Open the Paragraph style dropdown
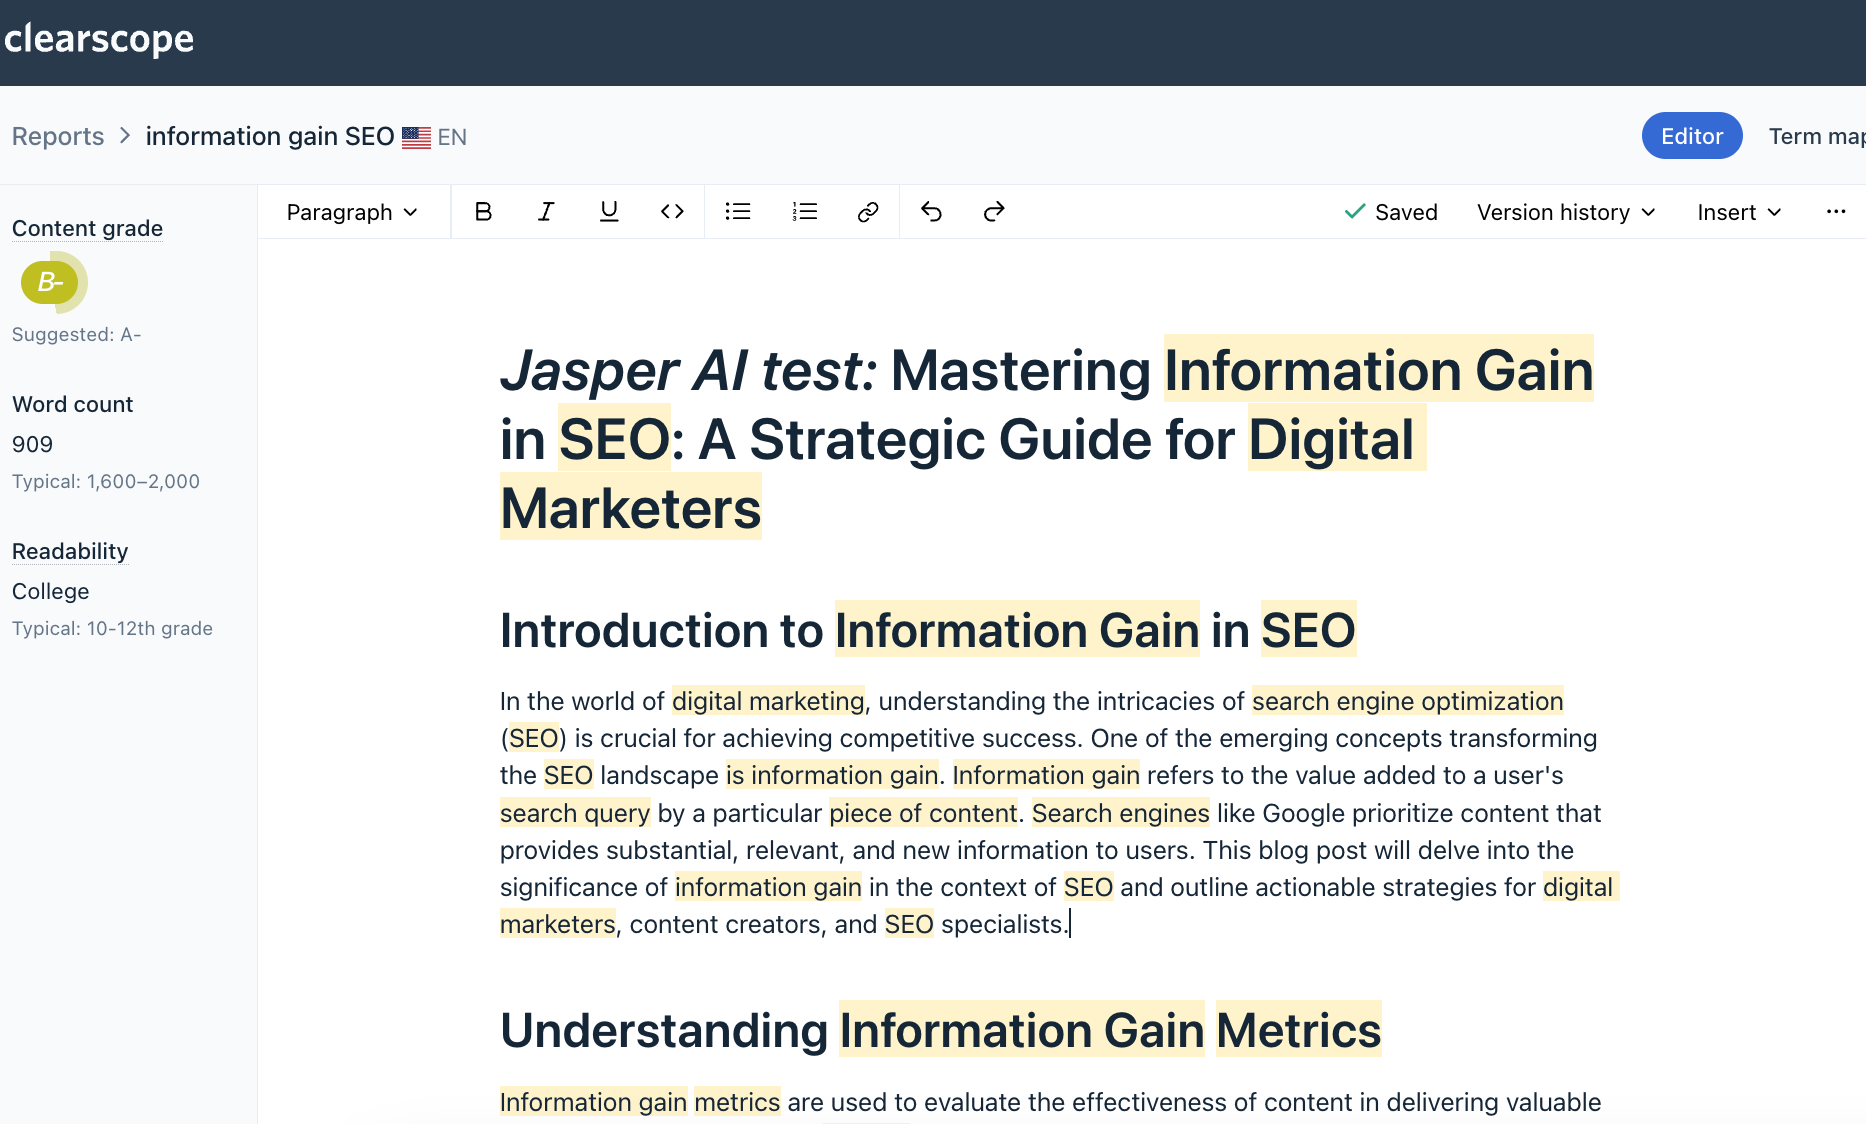Screen dimensions: 1866x1124 (x=352, y=212)
